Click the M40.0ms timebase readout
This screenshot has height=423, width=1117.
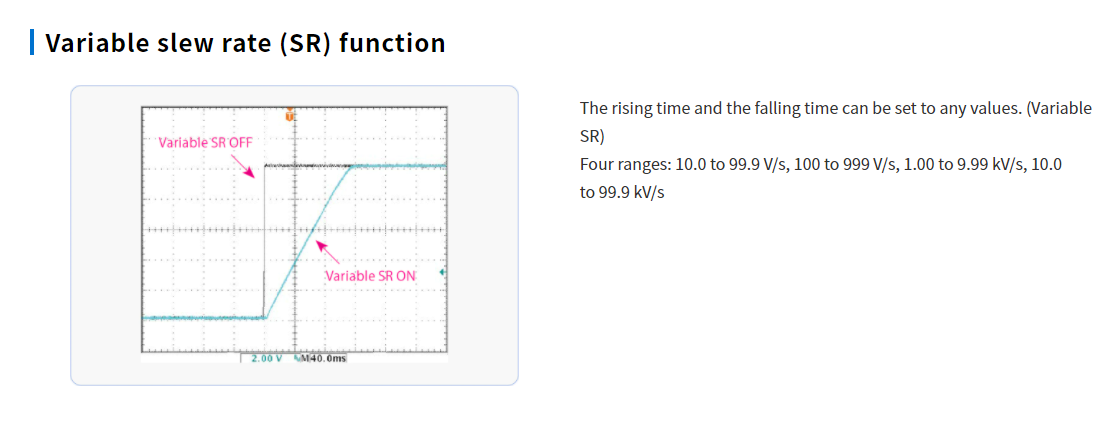pos(324,357)
